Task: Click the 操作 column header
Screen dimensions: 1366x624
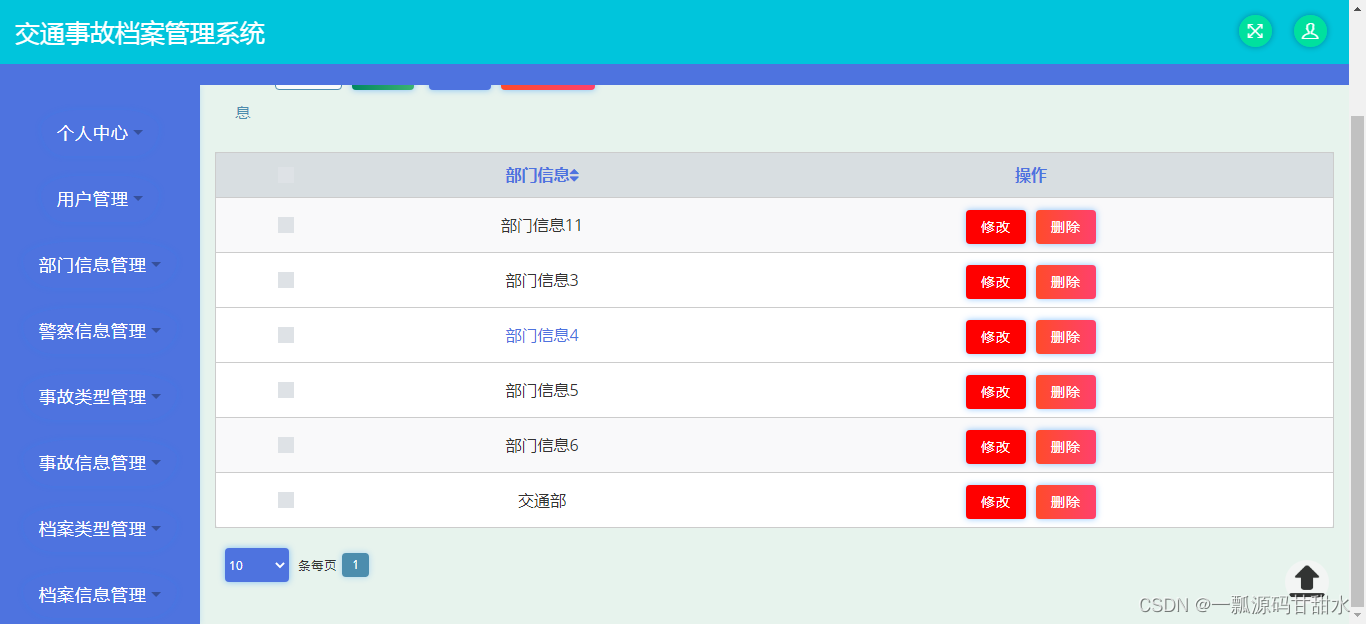Action: 1031,176
